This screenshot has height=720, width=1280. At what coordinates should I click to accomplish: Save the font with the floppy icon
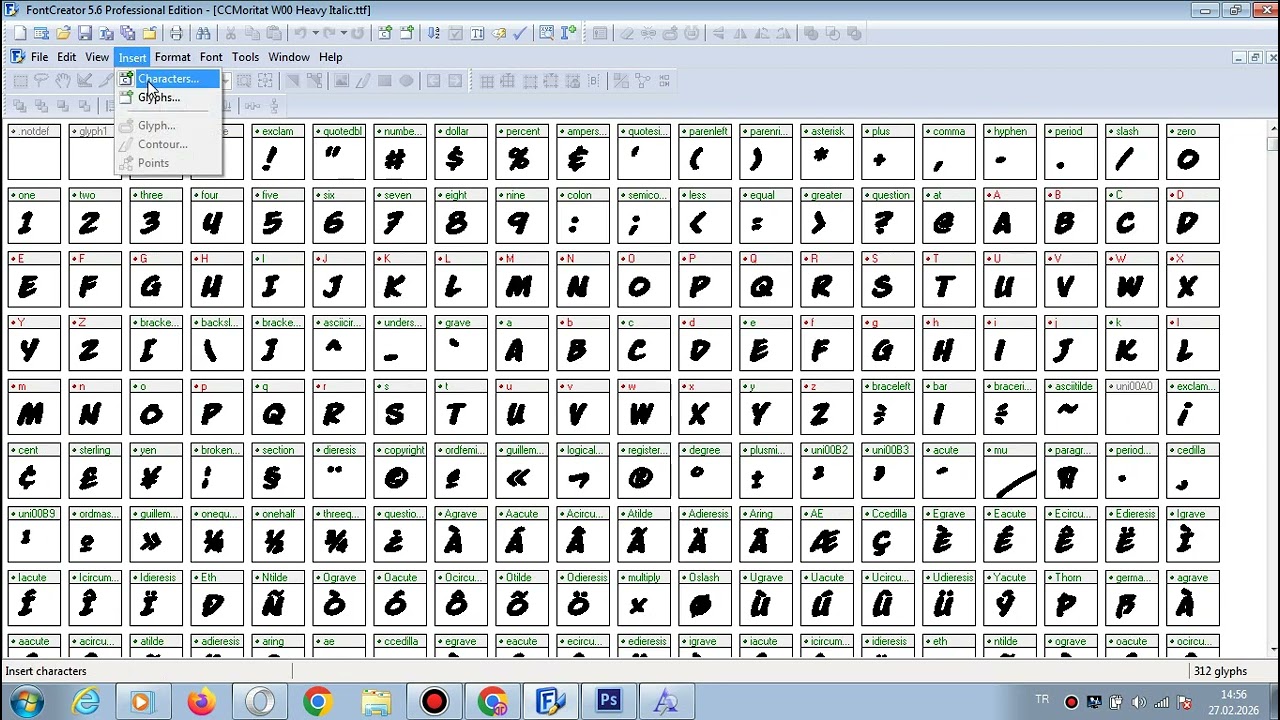pos(85,33)
